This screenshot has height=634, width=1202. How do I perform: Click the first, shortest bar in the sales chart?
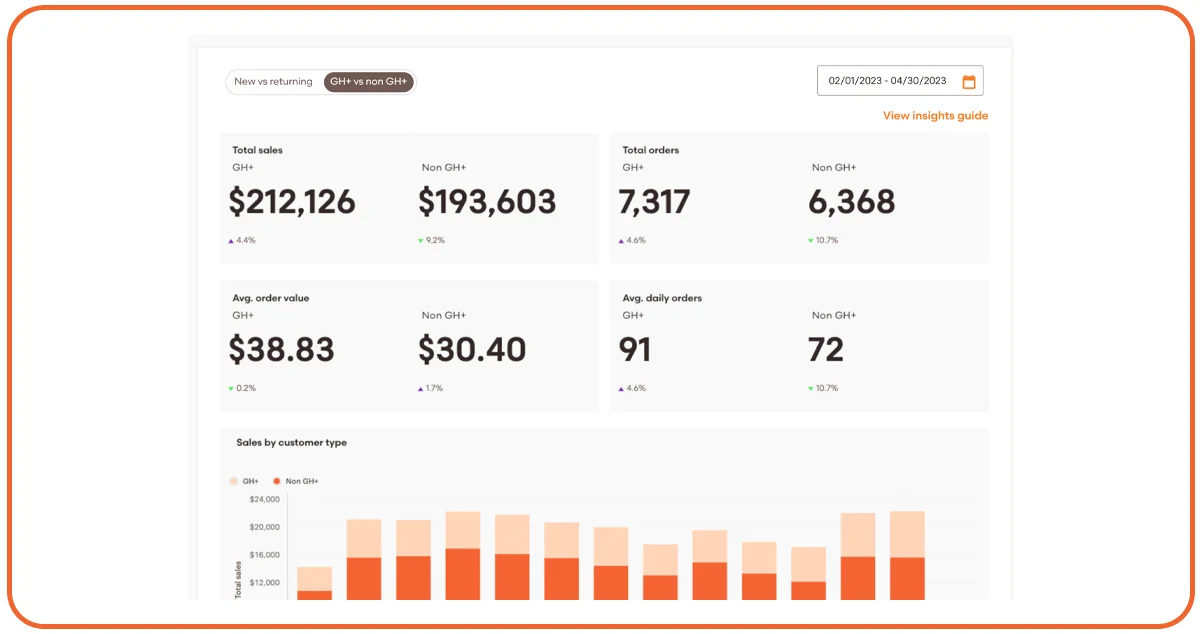314,584
